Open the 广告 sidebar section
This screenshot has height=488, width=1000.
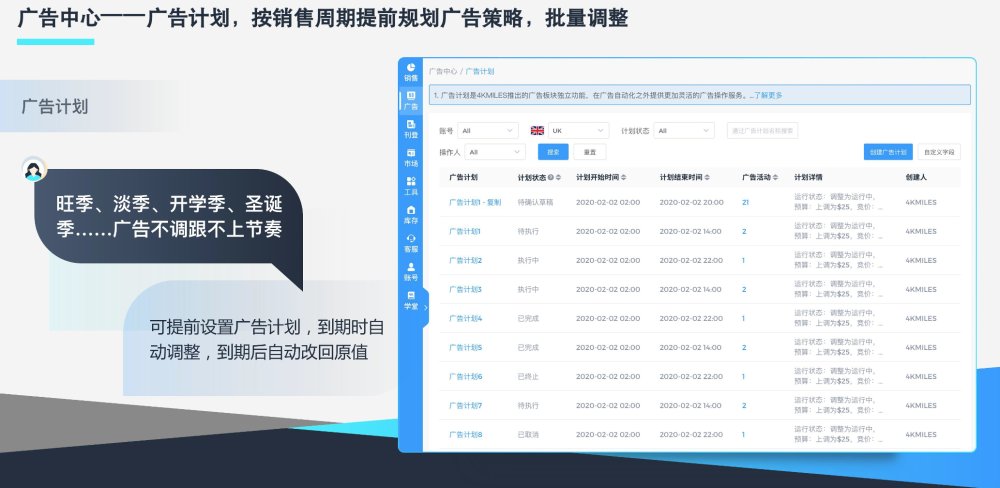click(411, 101)
